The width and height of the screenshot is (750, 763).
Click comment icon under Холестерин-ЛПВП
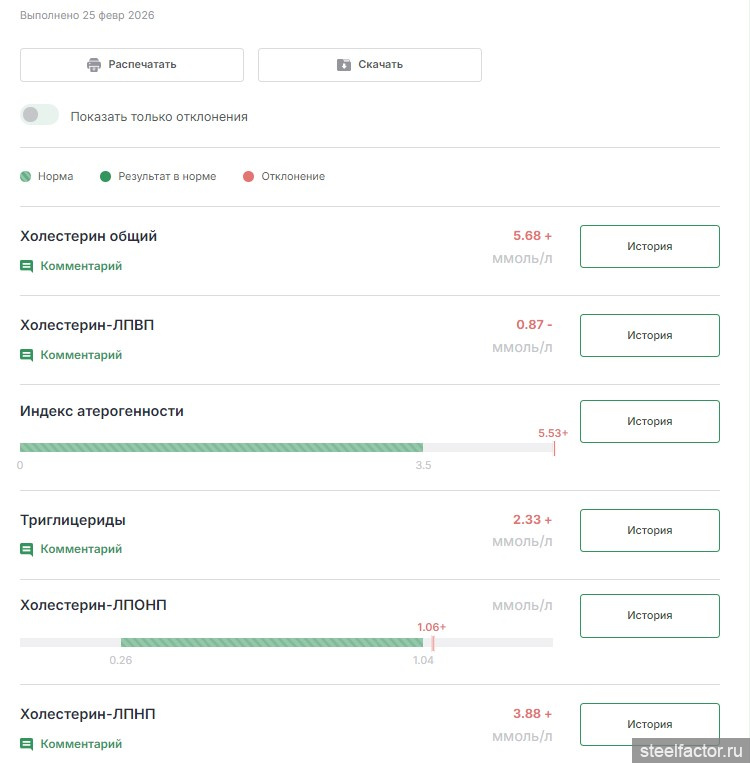(27, 355)
